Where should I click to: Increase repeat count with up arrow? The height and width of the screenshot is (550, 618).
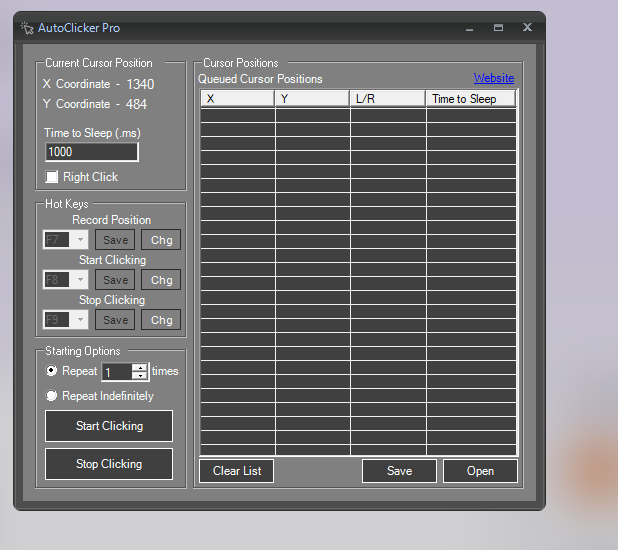click(140, 368)
